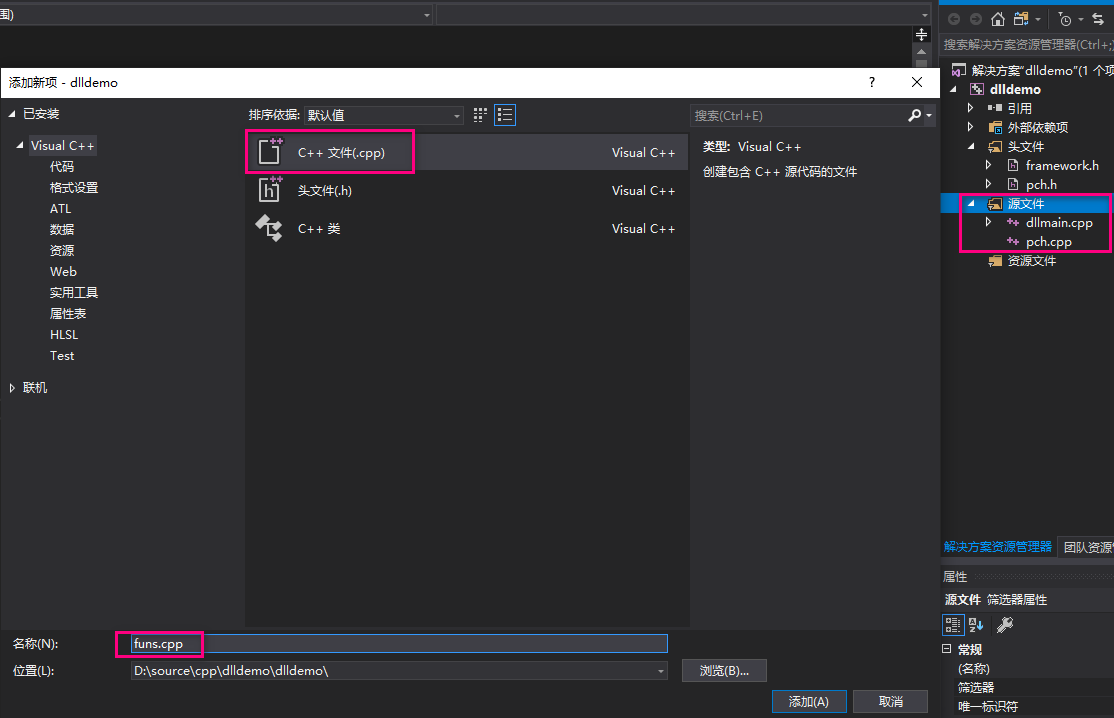Click the 搜索(Ctrl+E) search field in dialog
This screenshot has height=718, width=1114.
[x=799, y=115]
